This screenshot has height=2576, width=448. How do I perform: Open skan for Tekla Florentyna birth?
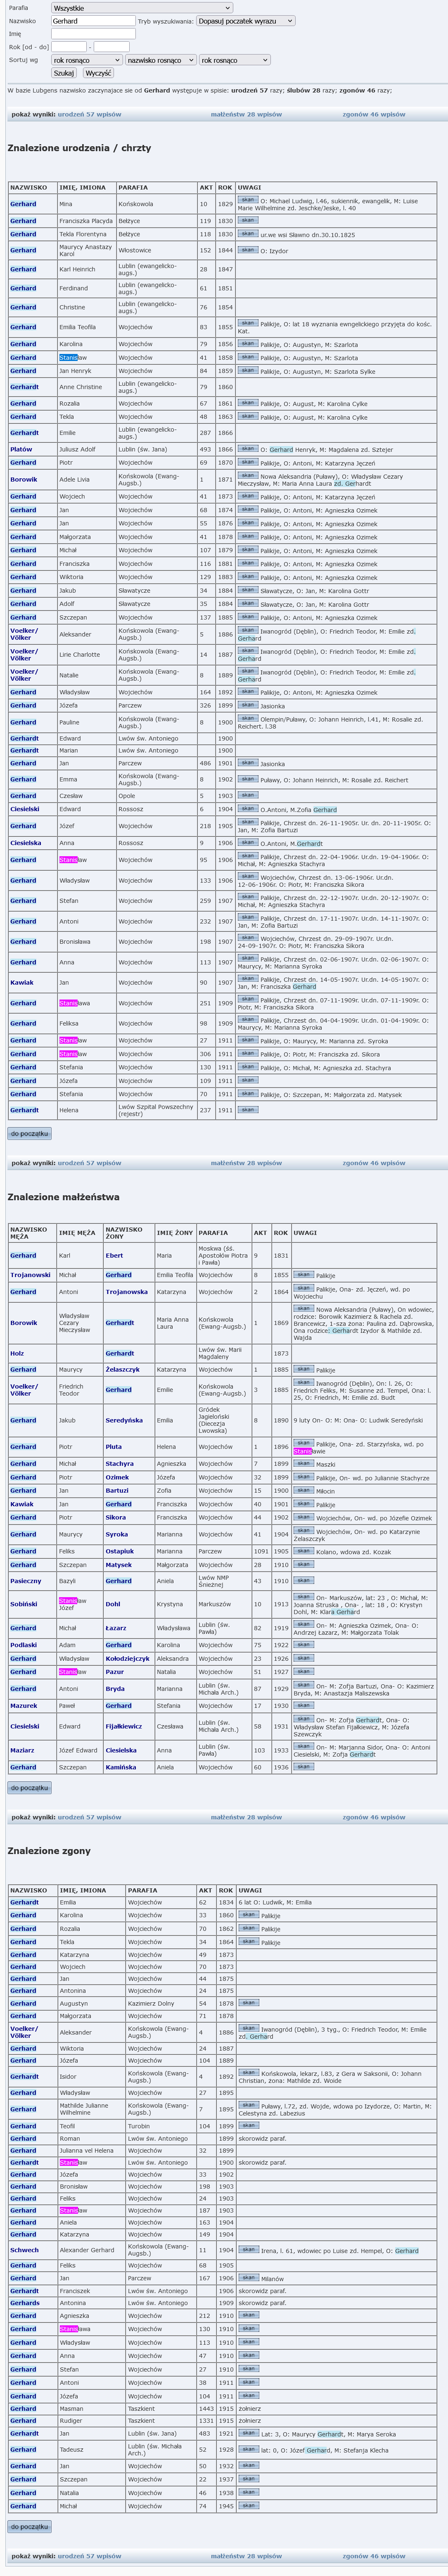[x=248, y=234]
